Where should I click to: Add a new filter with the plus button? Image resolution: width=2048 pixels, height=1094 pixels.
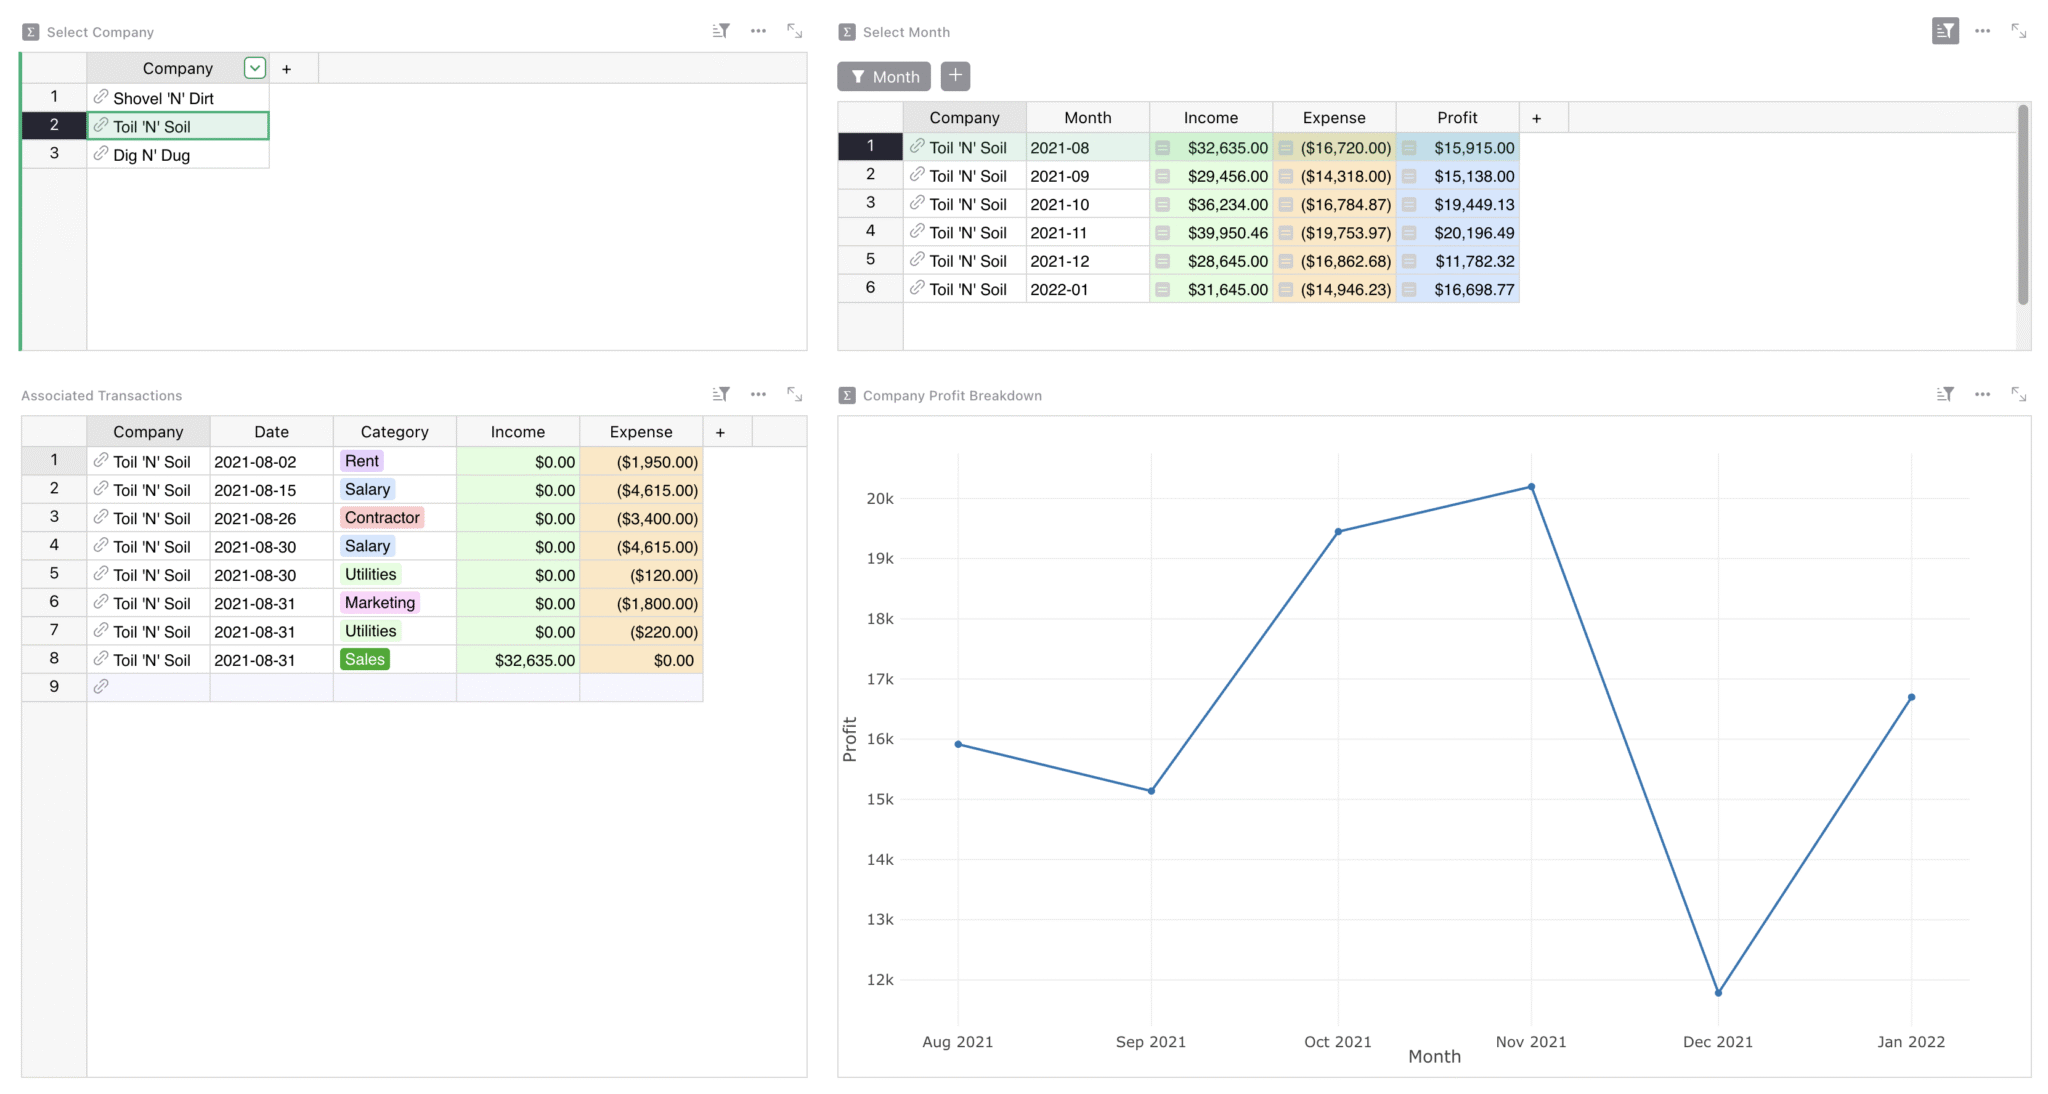coord(954,76)
